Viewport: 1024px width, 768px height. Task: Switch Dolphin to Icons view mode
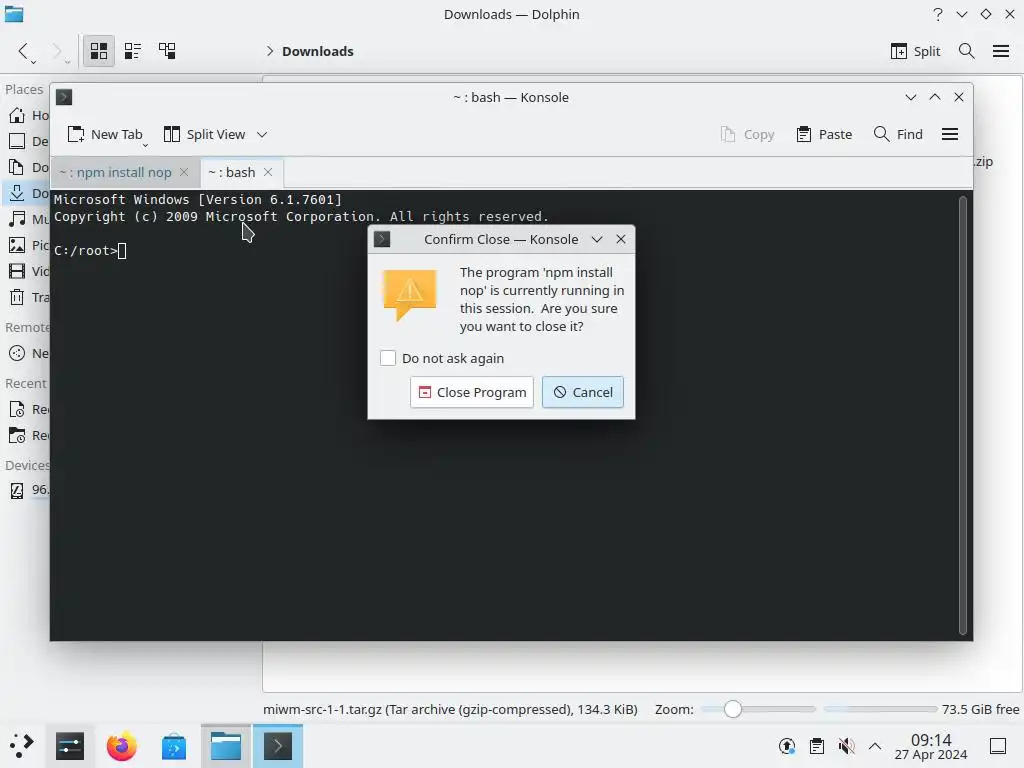click(99, 51)
